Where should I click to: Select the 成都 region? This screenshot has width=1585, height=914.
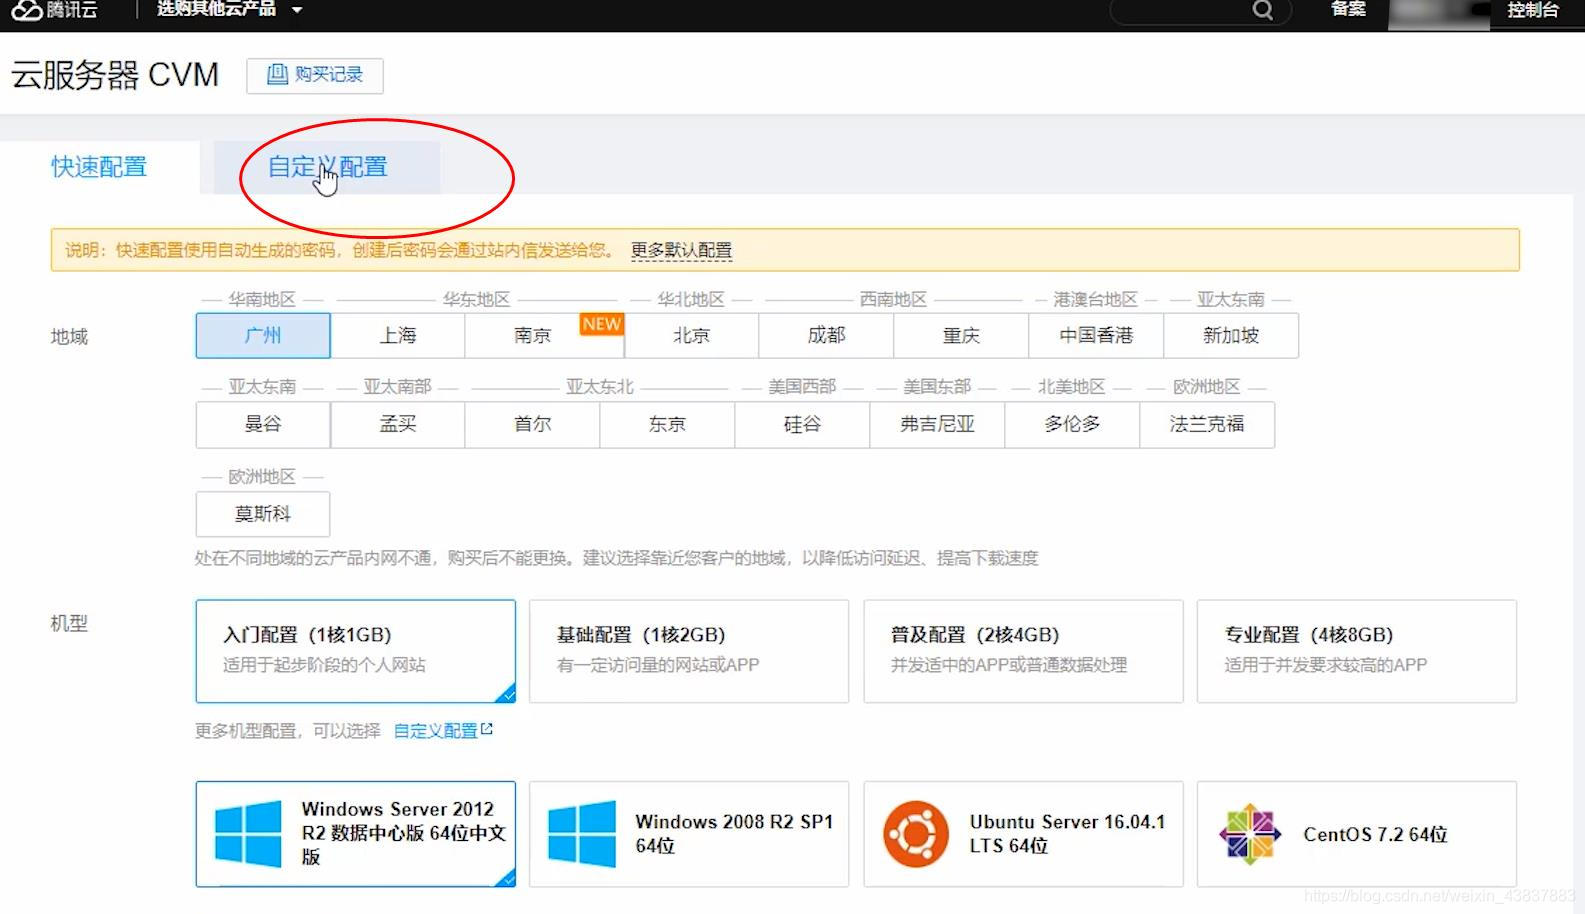pos(827,336)
